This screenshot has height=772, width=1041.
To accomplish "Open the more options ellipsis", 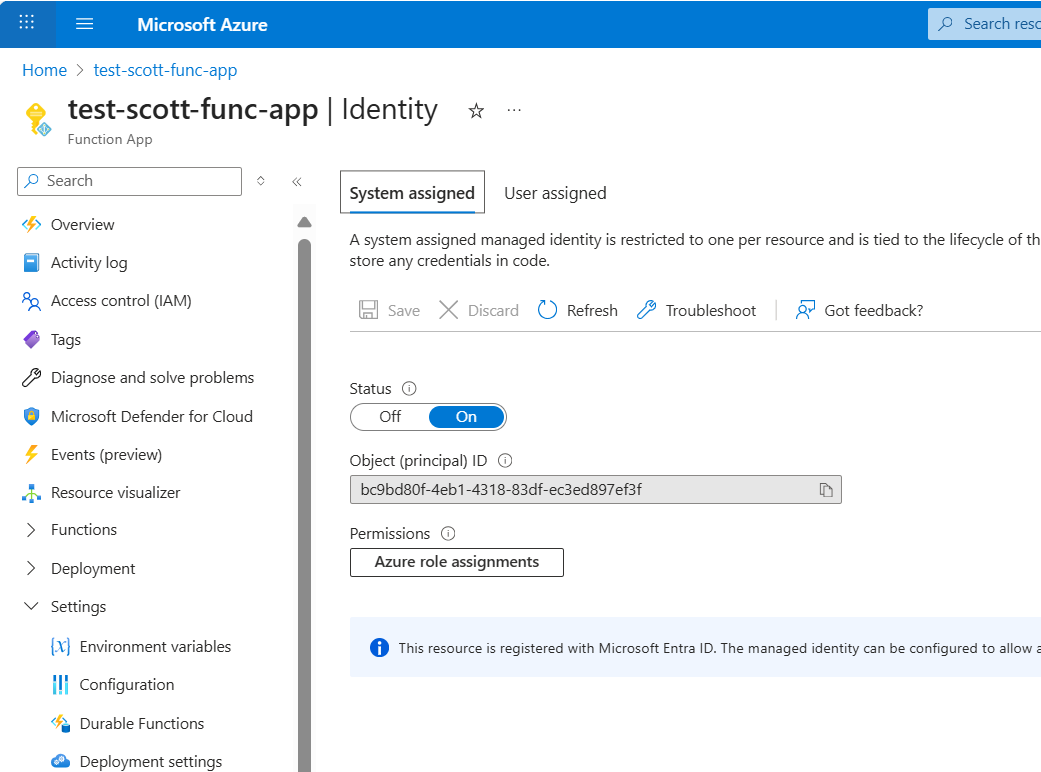I will pyautogui.click(x=514, y=111).
